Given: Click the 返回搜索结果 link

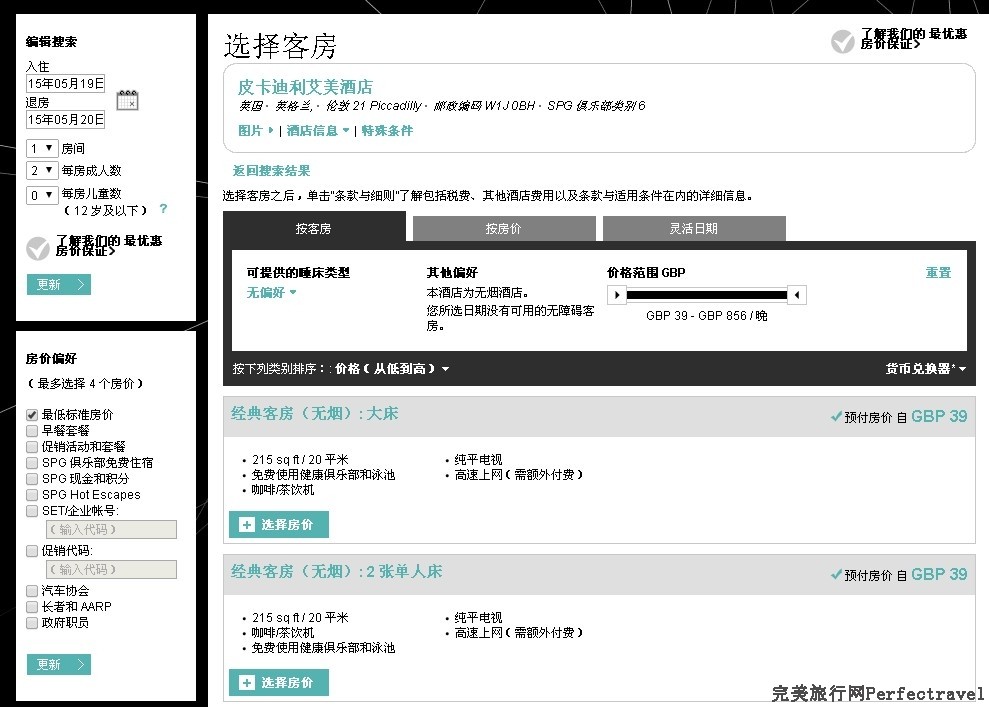Looking at the screenshot, I should pos(271,171).
